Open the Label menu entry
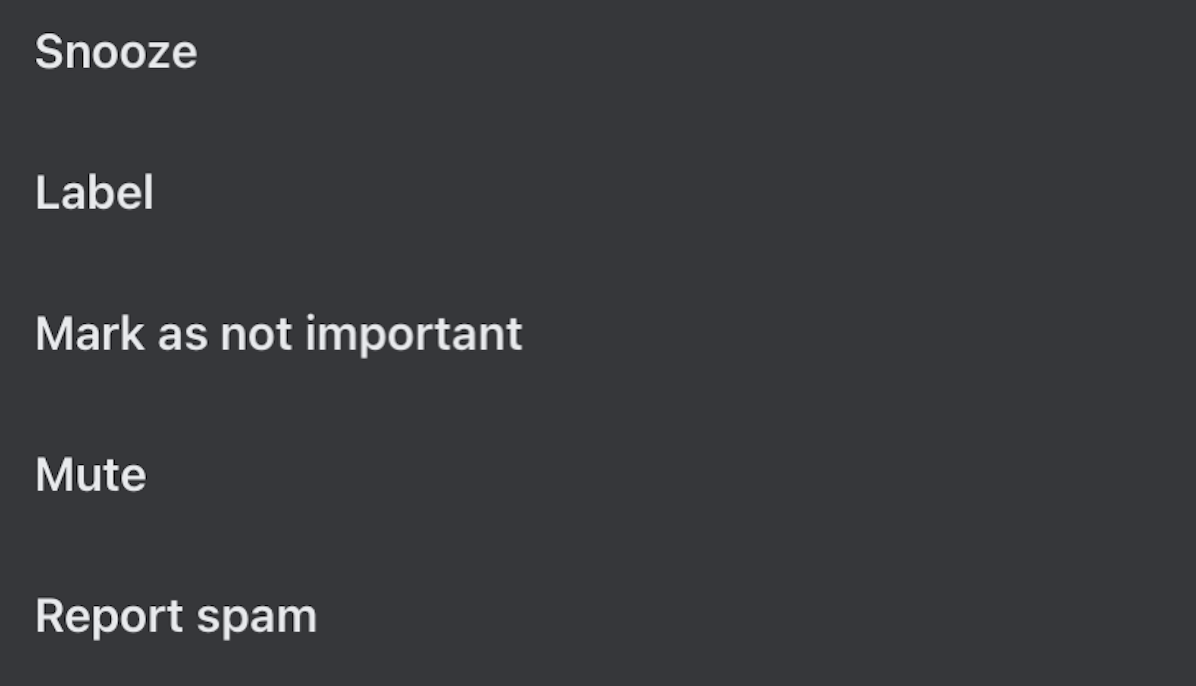1196x686 pixels. [94, 193]
